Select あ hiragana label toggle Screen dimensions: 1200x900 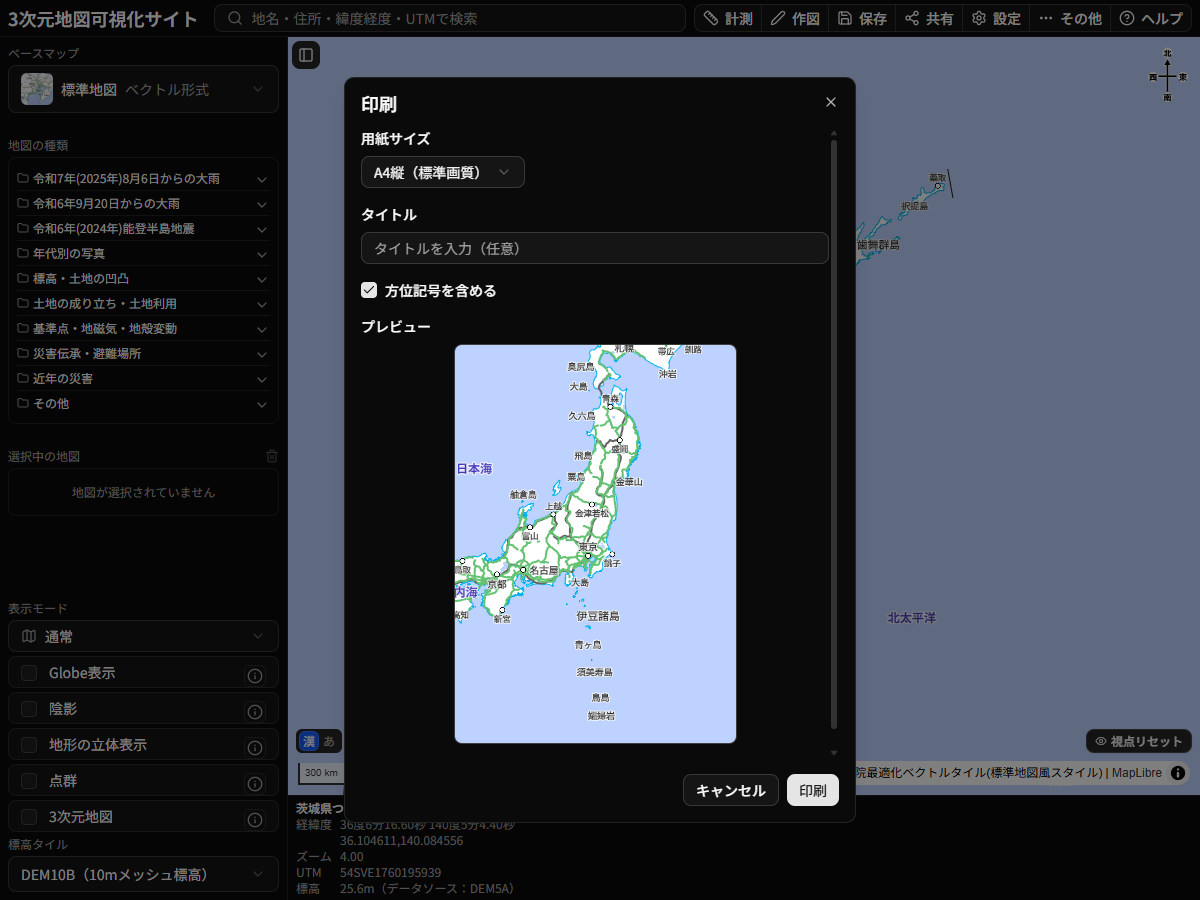[x=329, y=741]
